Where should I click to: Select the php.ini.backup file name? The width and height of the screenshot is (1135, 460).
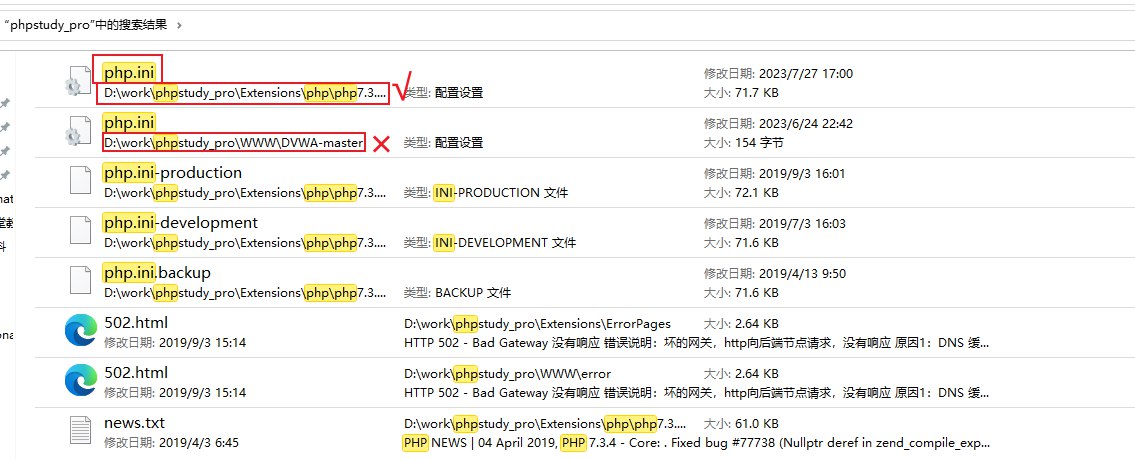157,272
